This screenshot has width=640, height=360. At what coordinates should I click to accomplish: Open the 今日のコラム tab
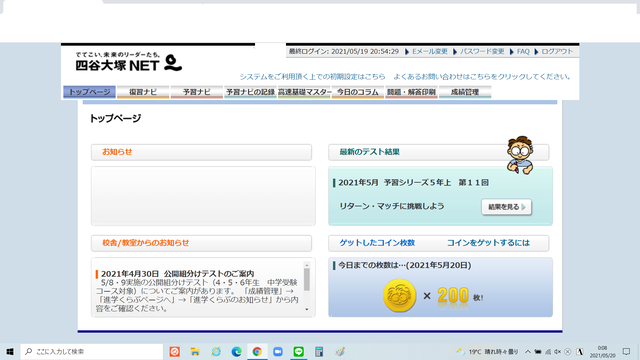(358, 92)
